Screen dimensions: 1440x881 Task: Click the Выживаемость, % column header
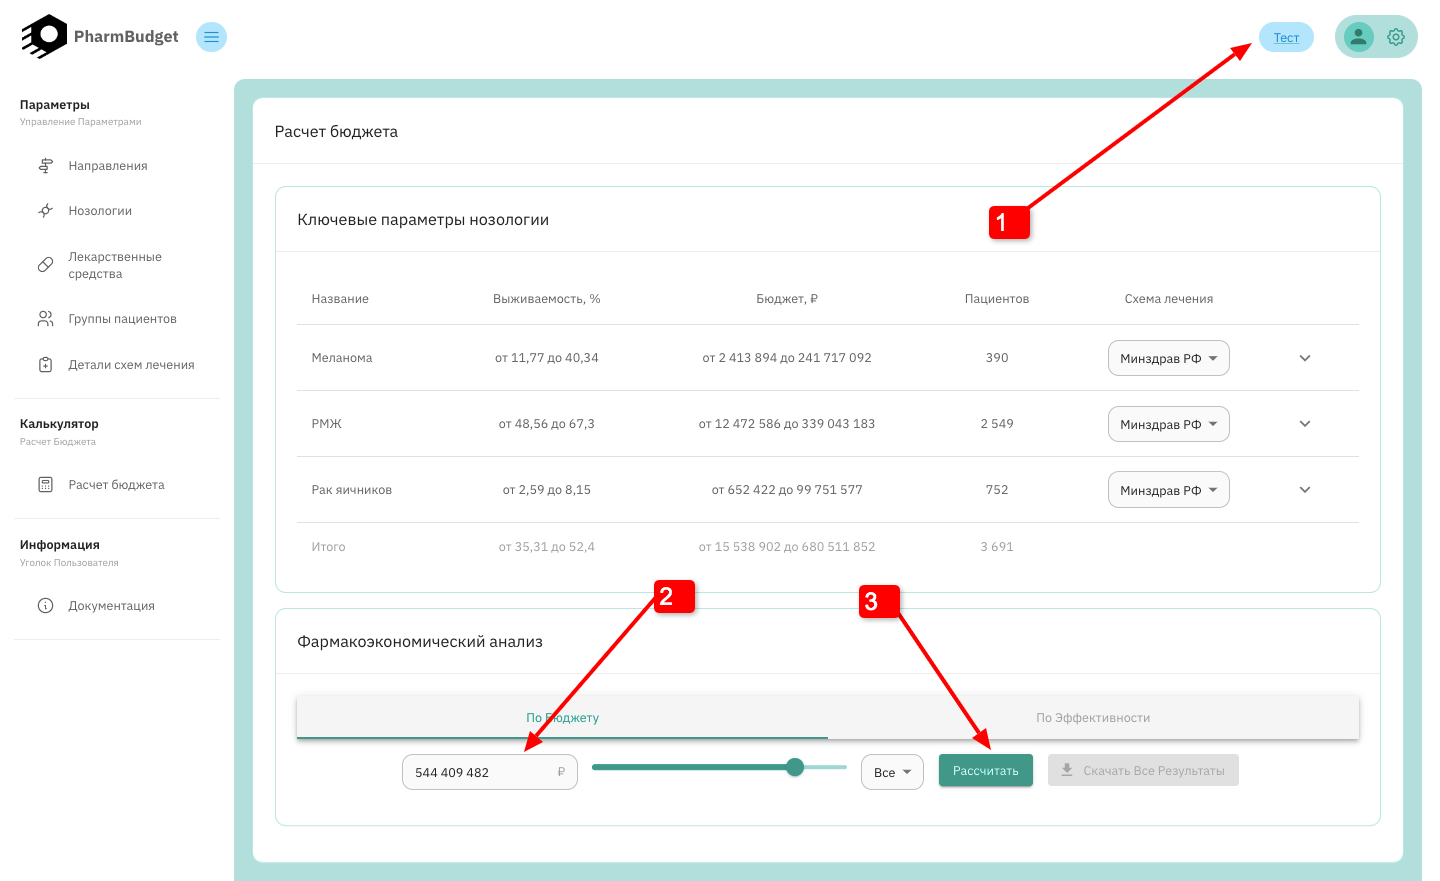[x=547, y=299]
